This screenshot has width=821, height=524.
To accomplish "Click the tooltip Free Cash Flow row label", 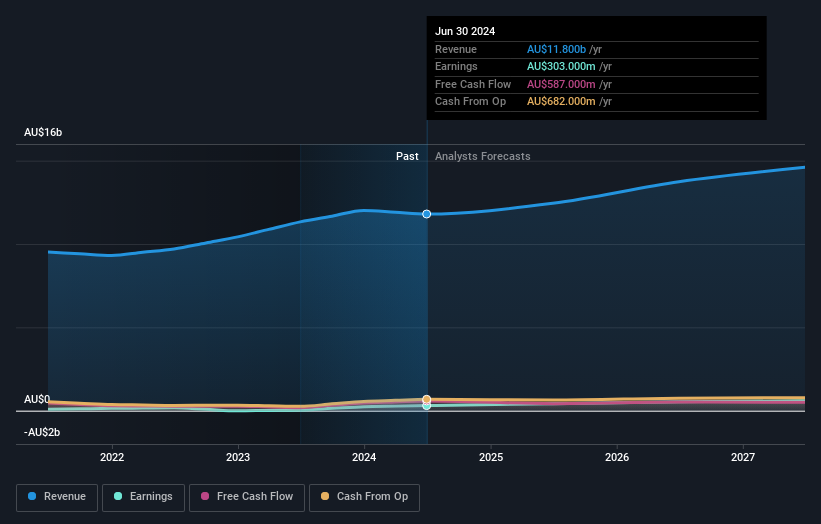I will coord(473,84).
